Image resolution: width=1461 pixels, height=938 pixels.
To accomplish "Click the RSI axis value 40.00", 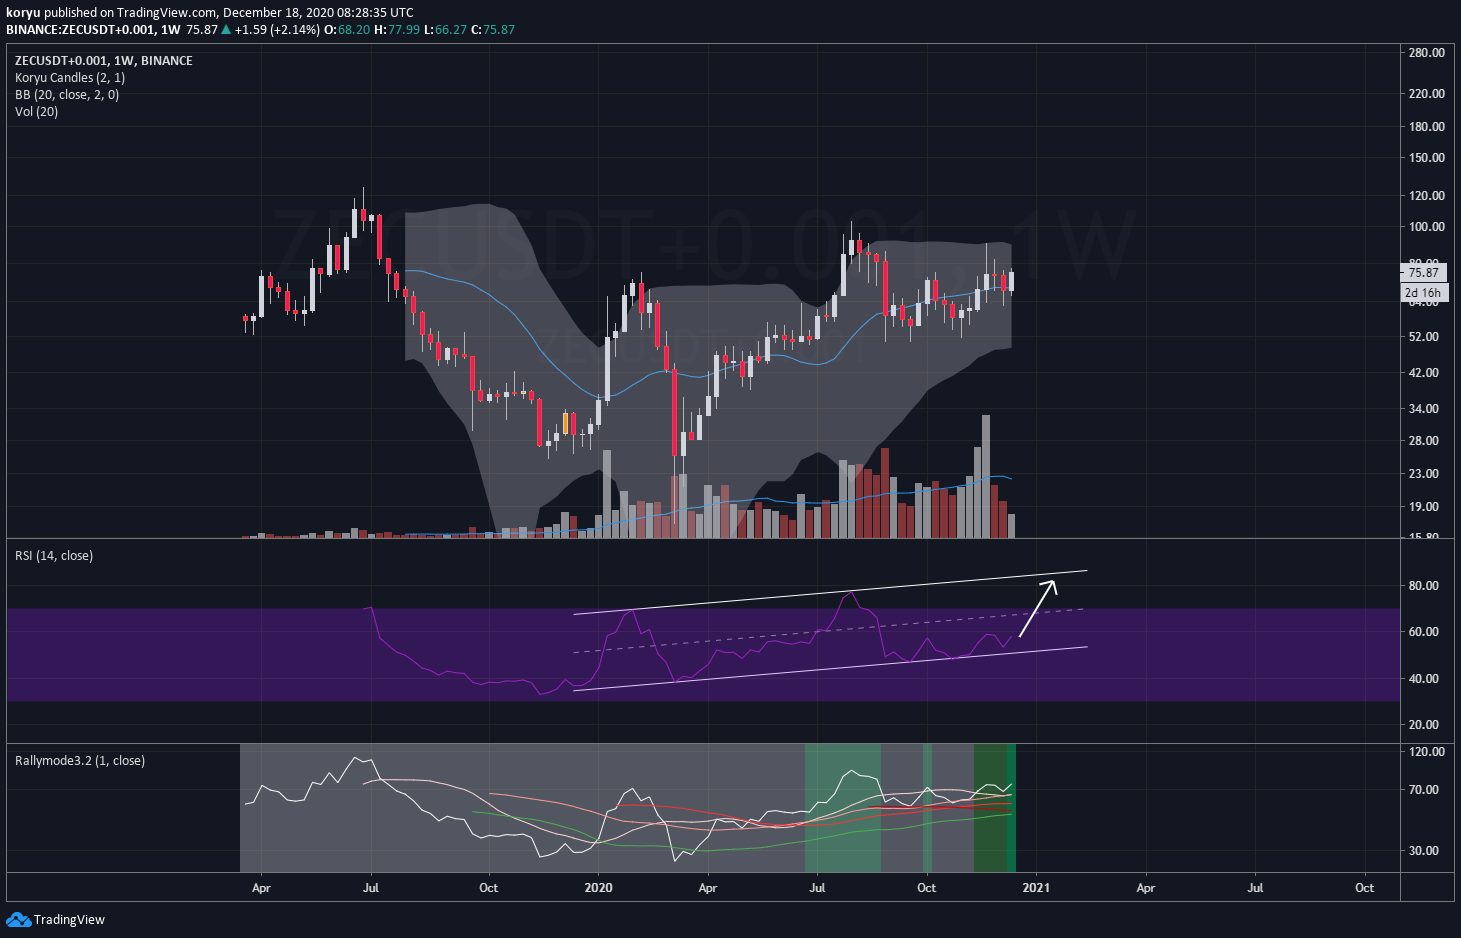I will click(1424, 678).
